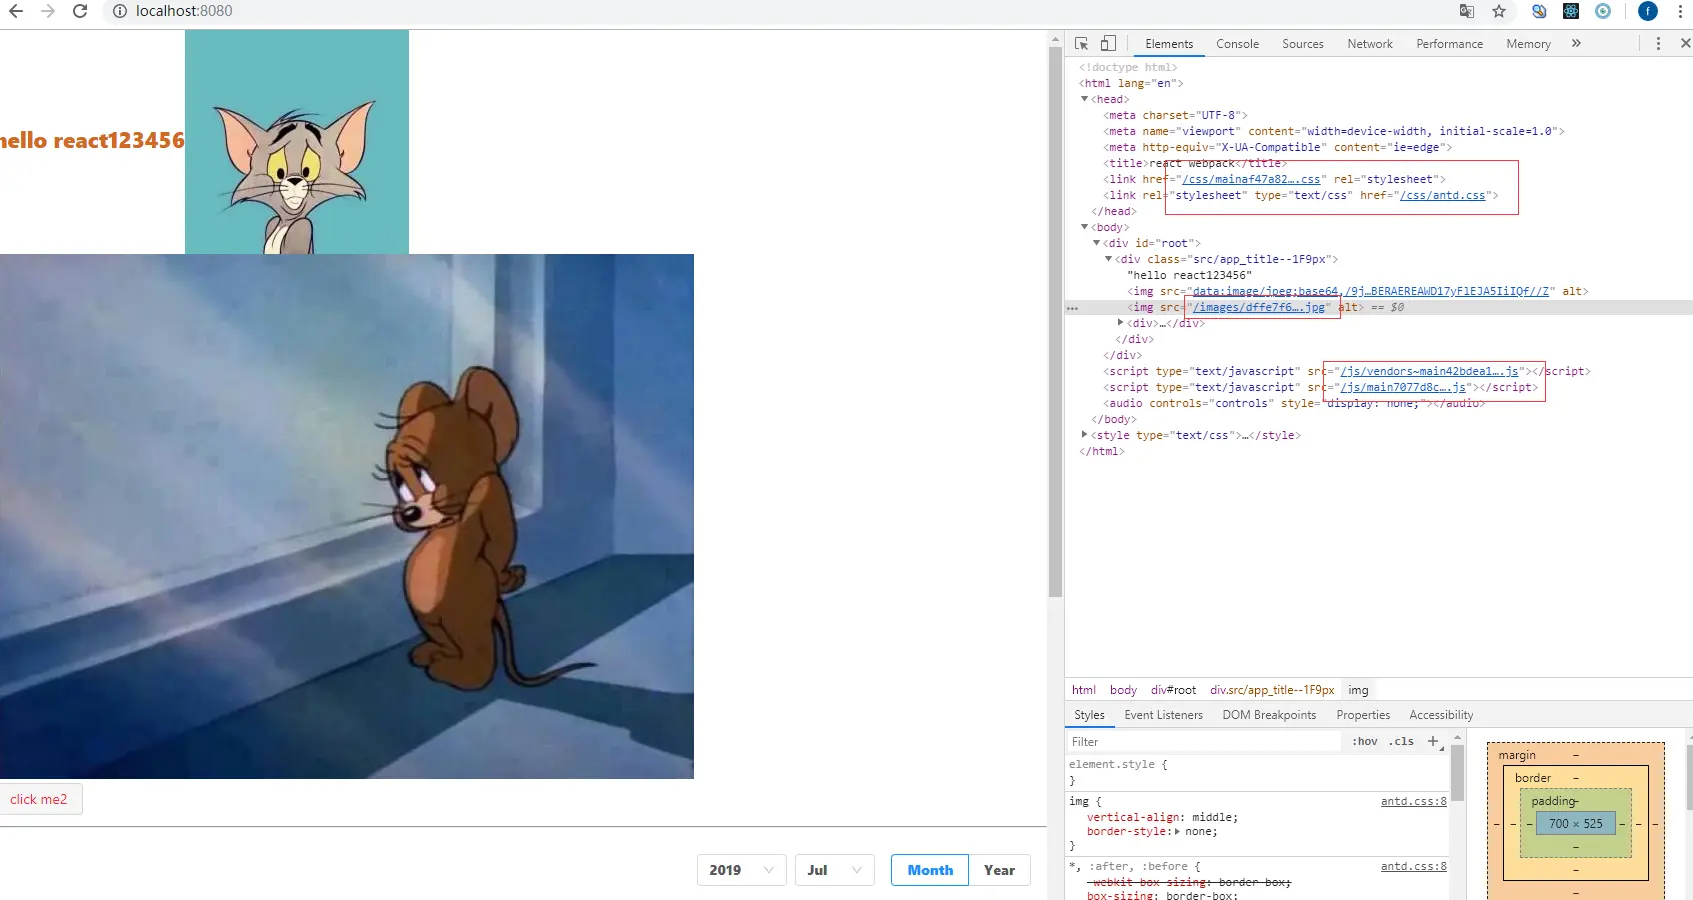The height and width of the screenshot is (900, 1693).
Task: Open the teal circular extension icon
Action: (1603, 11)
